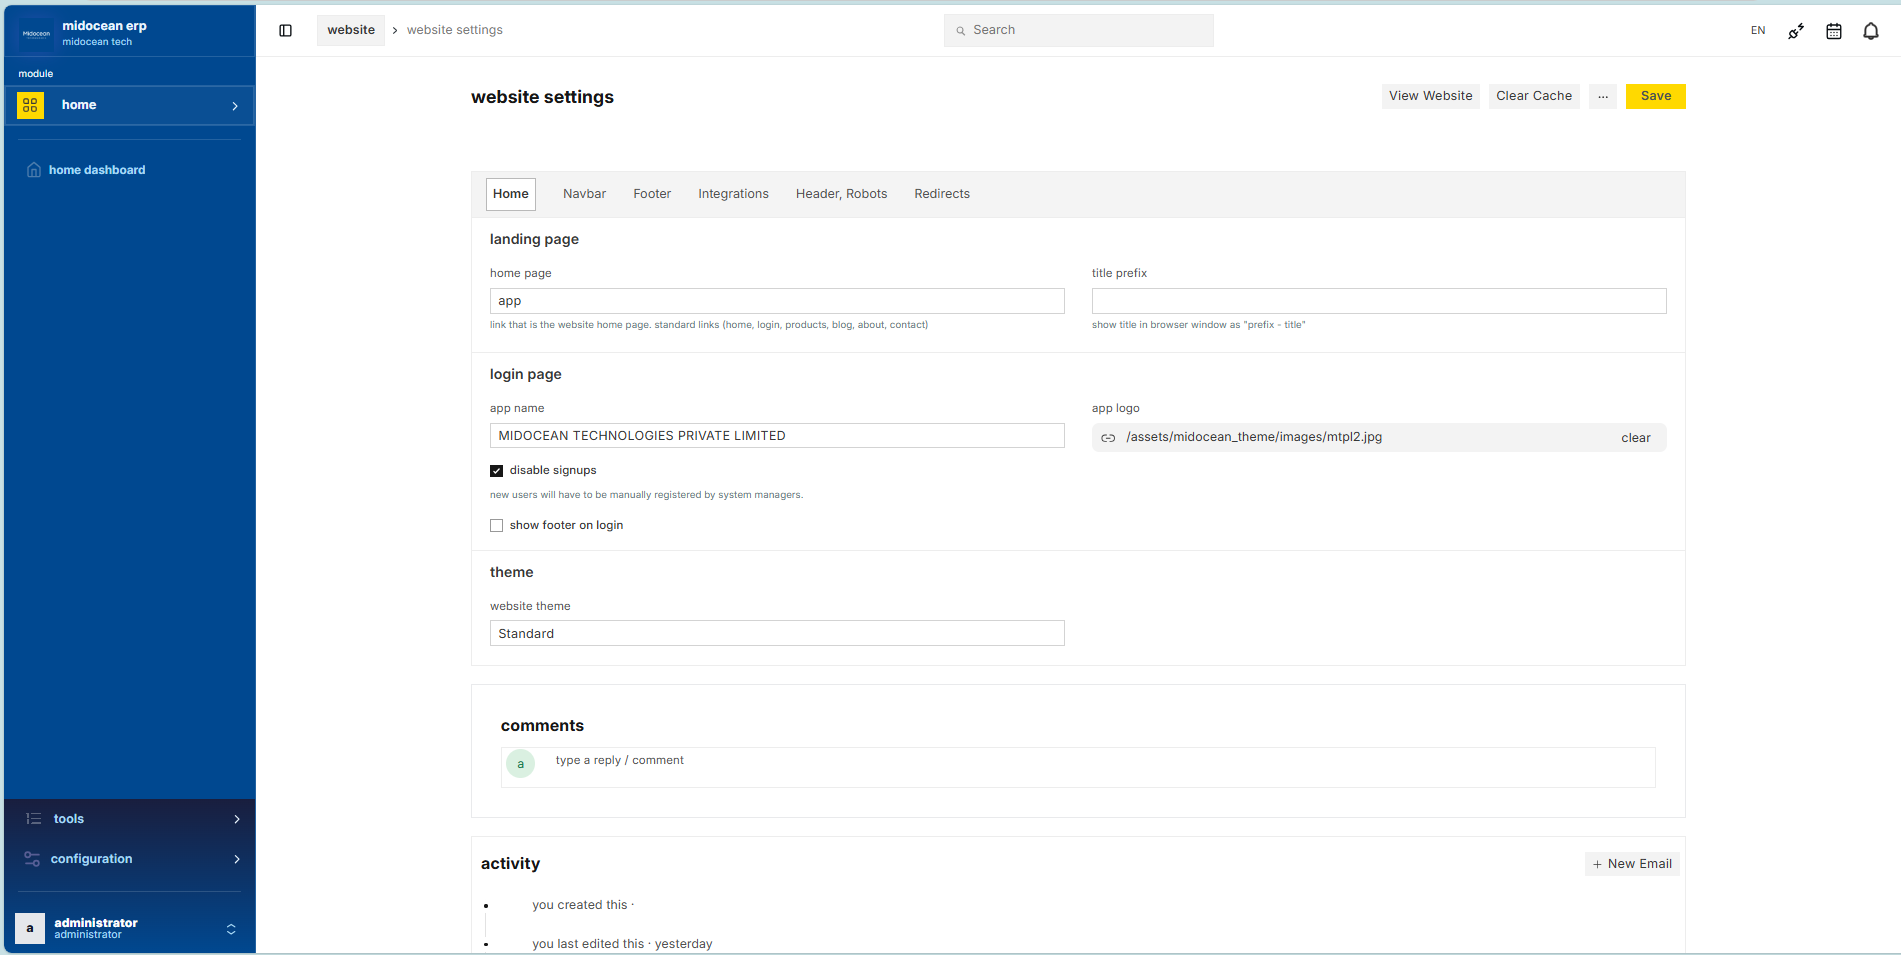1901x955 pixels.
Task: Click the Clear Cache button
Action: point(1533,96)
